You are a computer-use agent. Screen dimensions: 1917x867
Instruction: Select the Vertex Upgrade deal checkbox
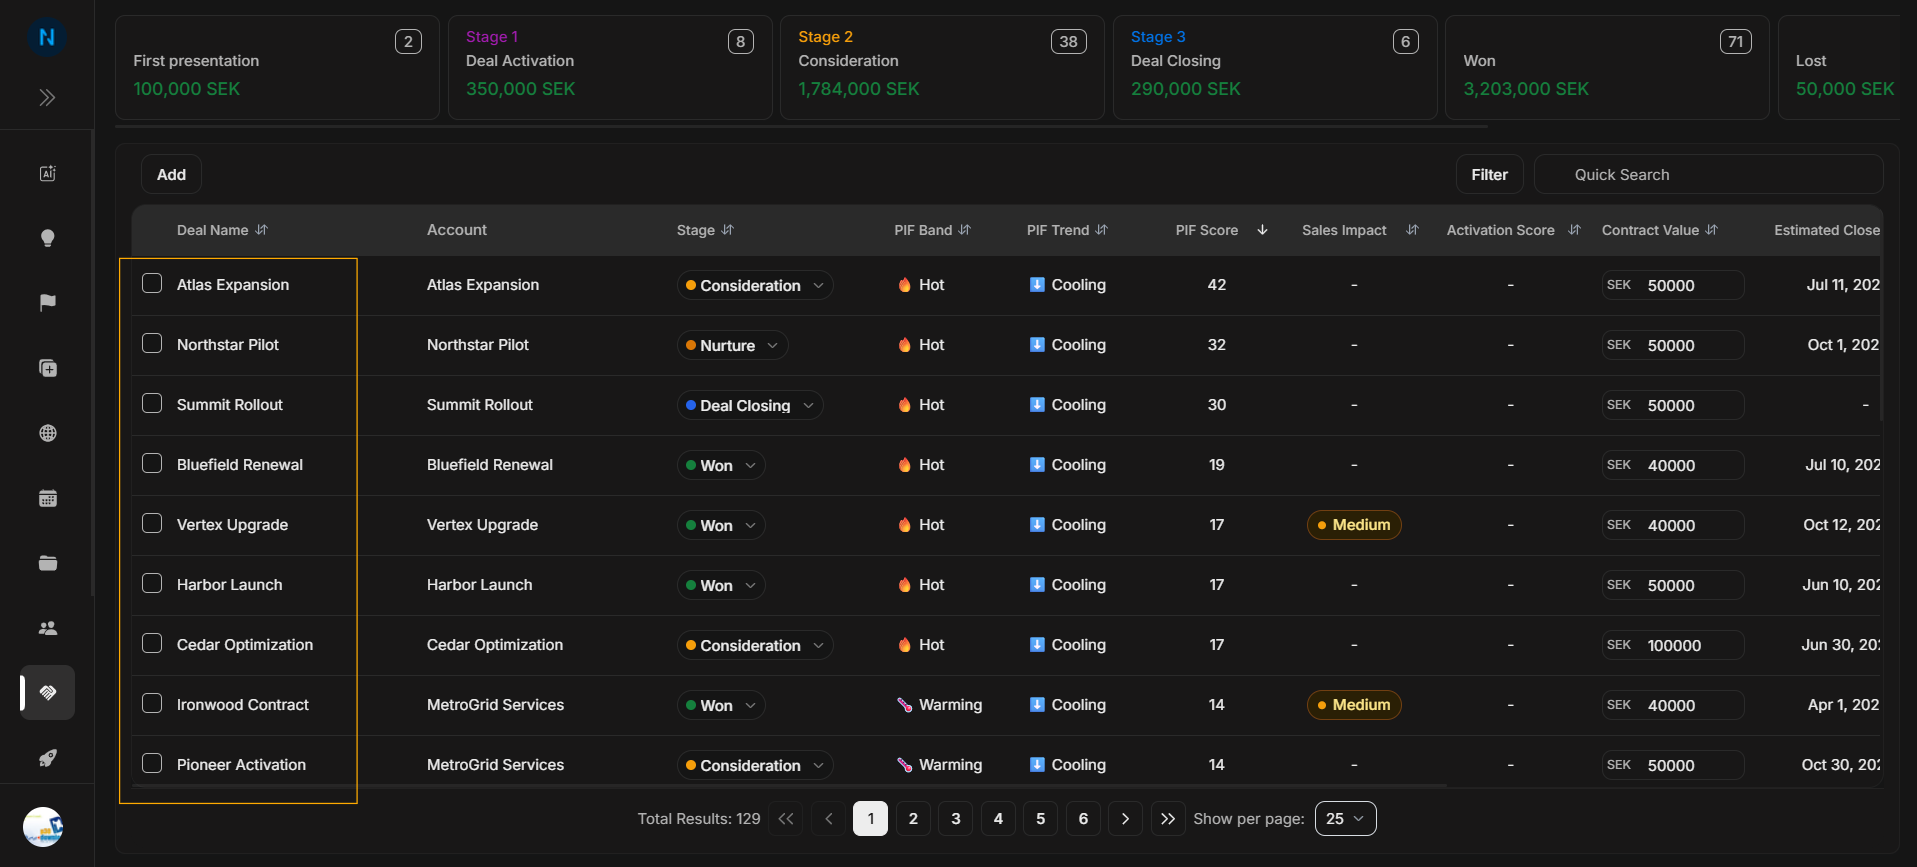[x=152, y=523]
